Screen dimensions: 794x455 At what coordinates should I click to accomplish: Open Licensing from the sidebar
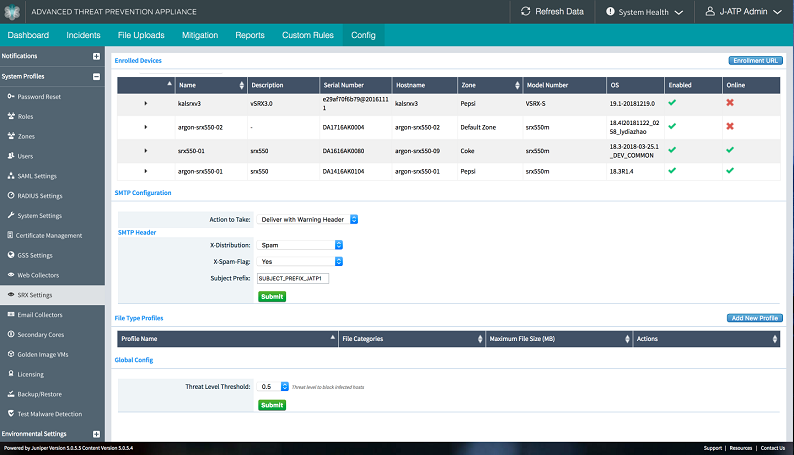pos(32,374)
